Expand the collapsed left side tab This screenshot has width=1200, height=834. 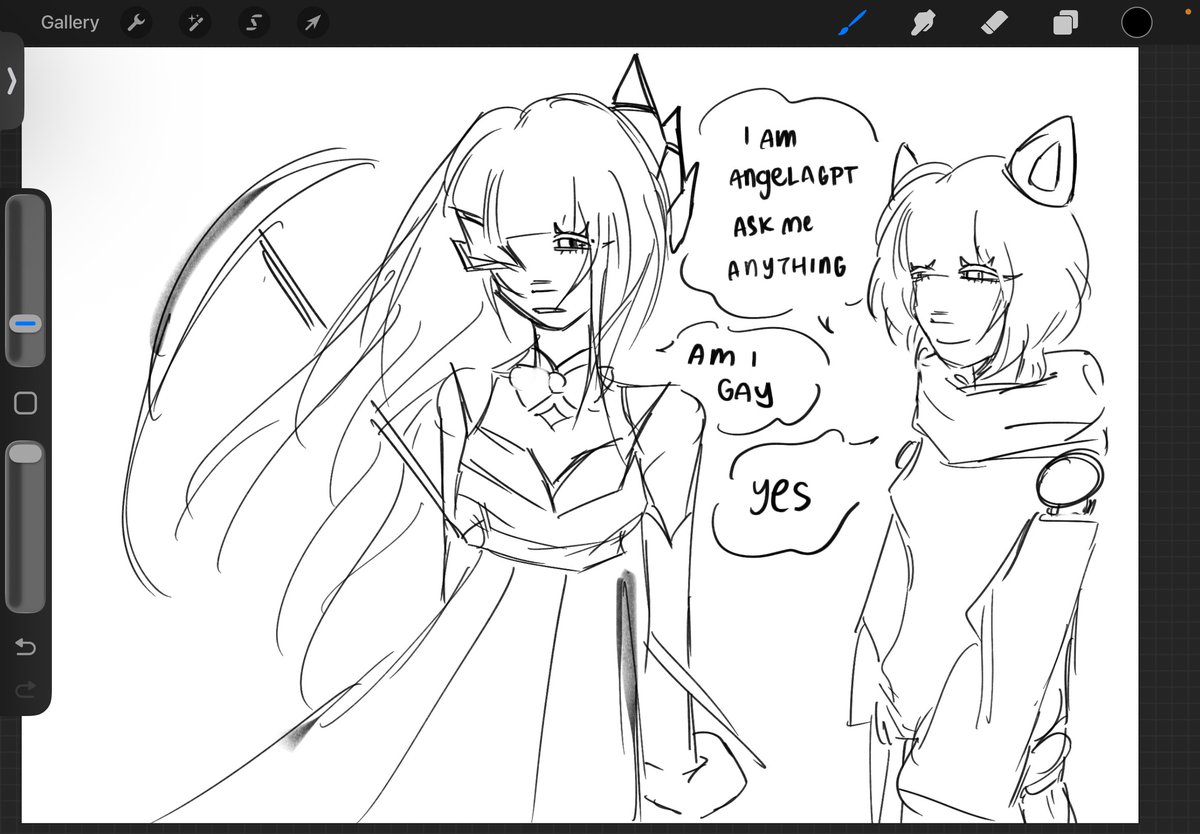pyautogui.click(x=11, y=81)
